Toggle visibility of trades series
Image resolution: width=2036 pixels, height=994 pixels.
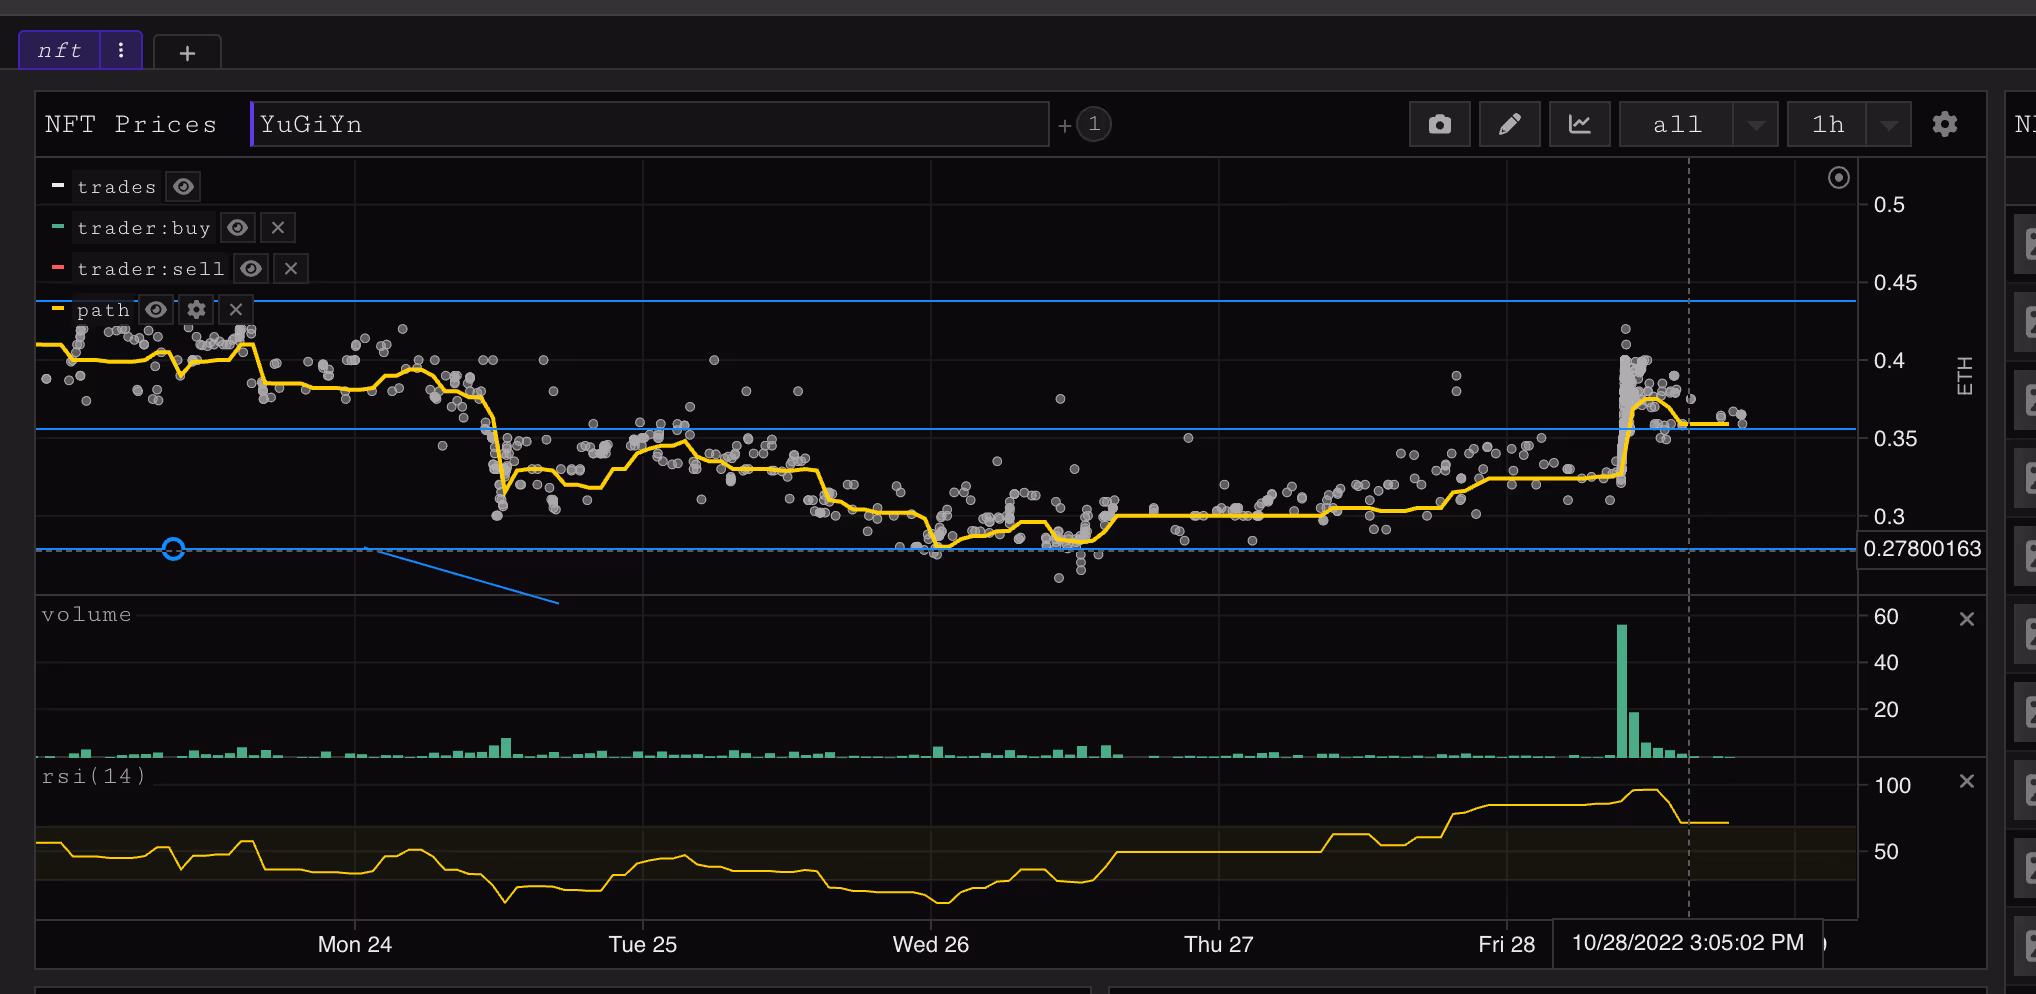tap(183, 187)
